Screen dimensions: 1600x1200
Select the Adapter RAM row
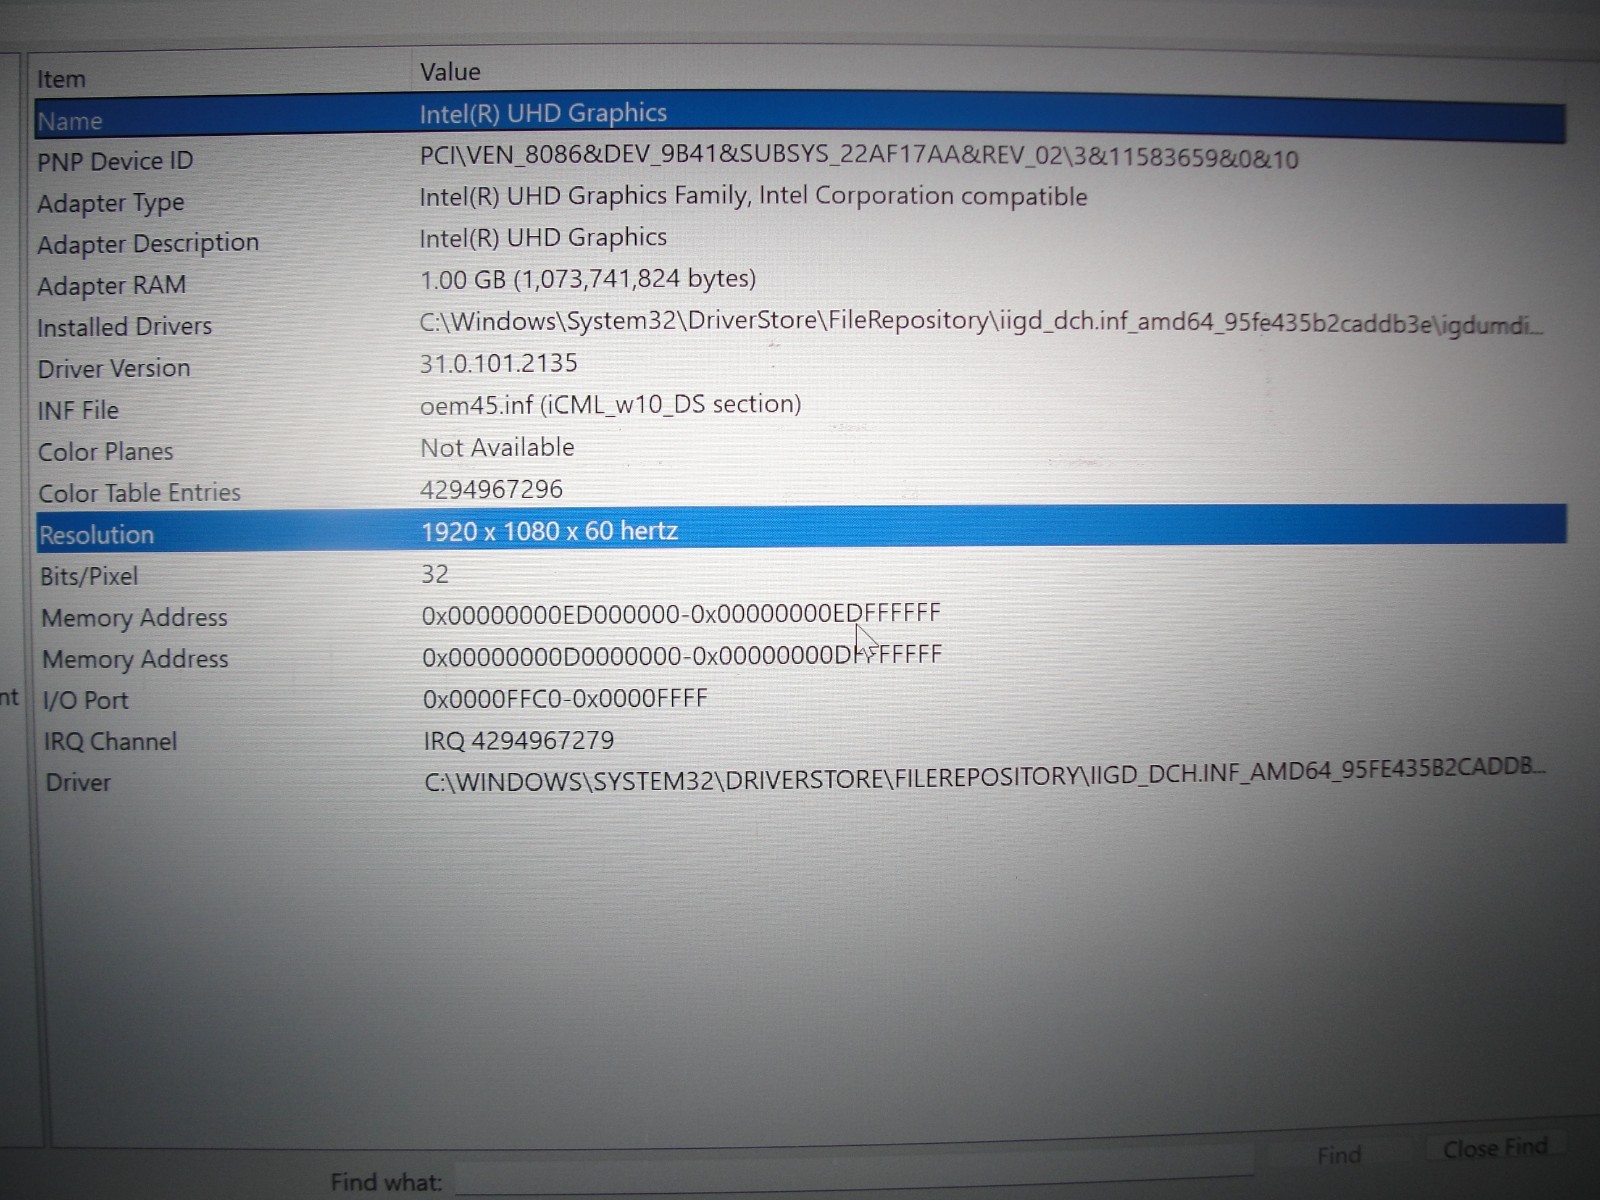point(800,282)
